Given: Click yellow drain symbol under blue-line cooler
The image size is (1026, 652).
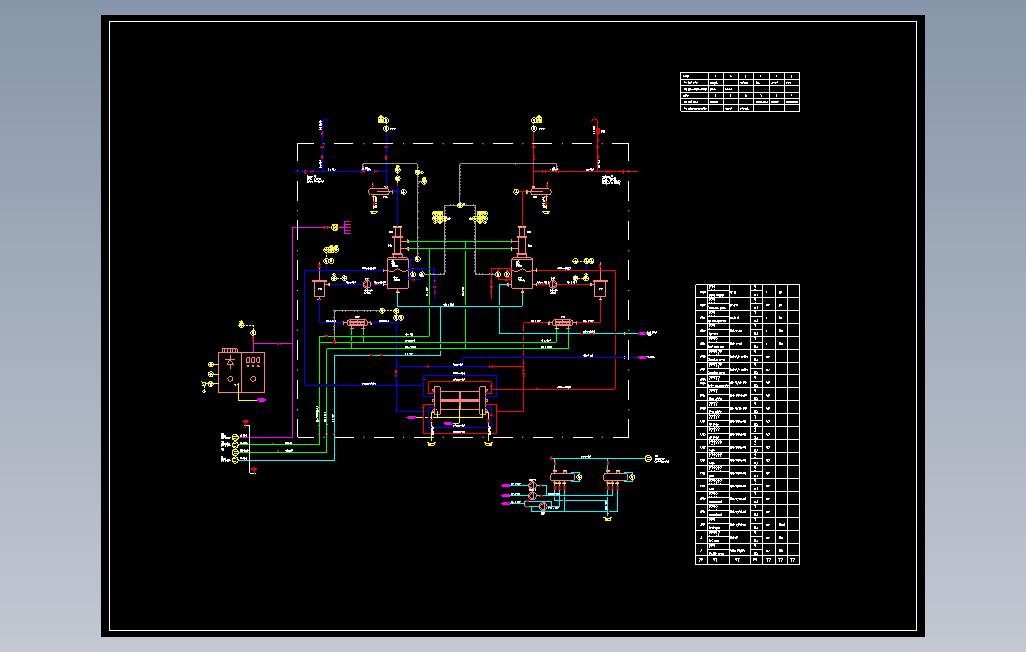Looking at the screenshot, I should (x=374, y=211).
